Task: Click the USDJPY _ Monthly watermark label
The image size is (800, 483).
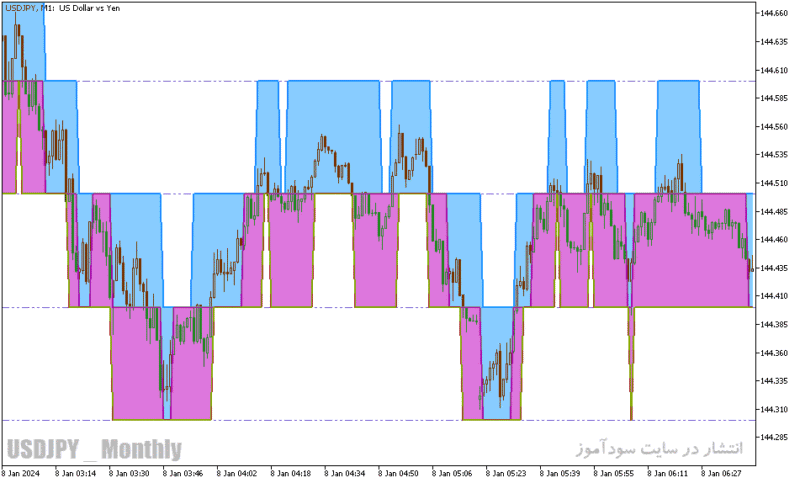Action: click(94, 449)
